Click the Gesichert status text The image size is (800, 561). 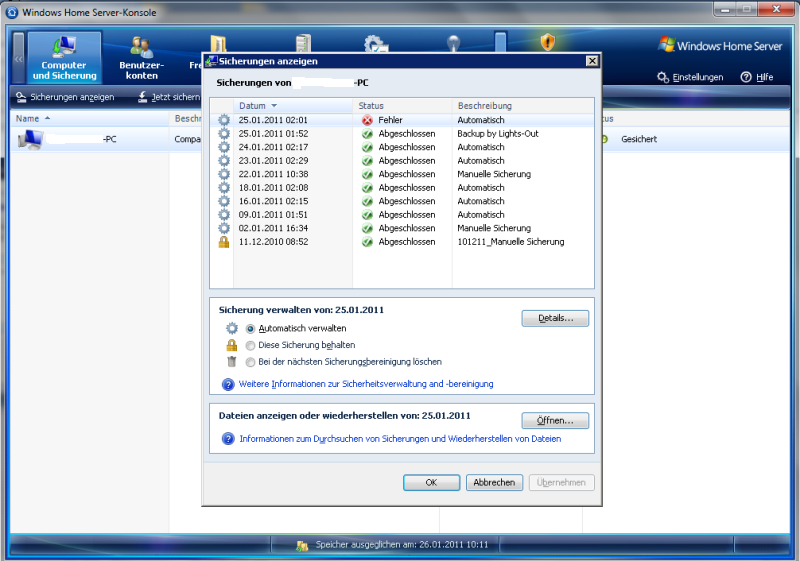coord(639,139)
